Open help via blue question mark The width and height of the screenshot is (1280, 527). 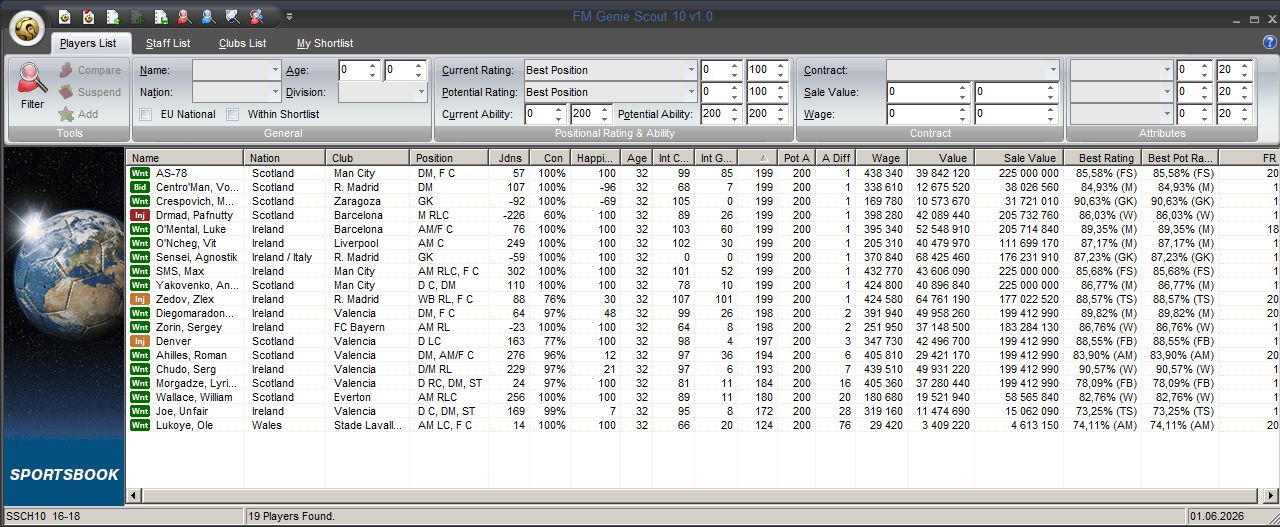(x=1268, y=42)
